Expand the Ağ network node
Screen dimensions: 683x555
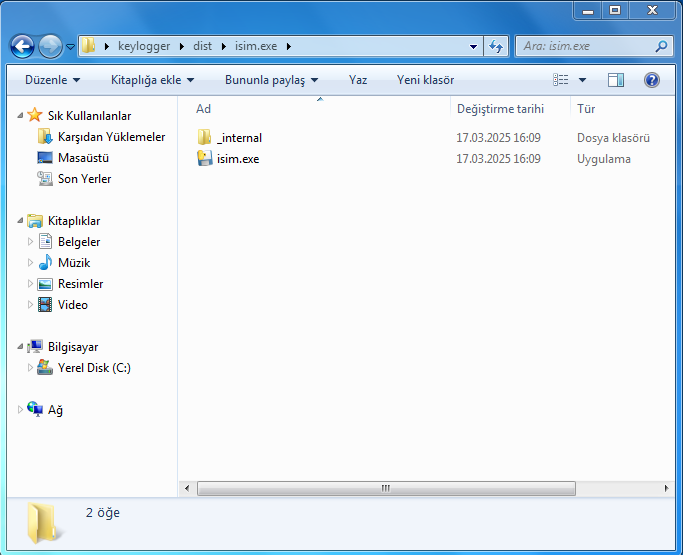click(20, 409)
